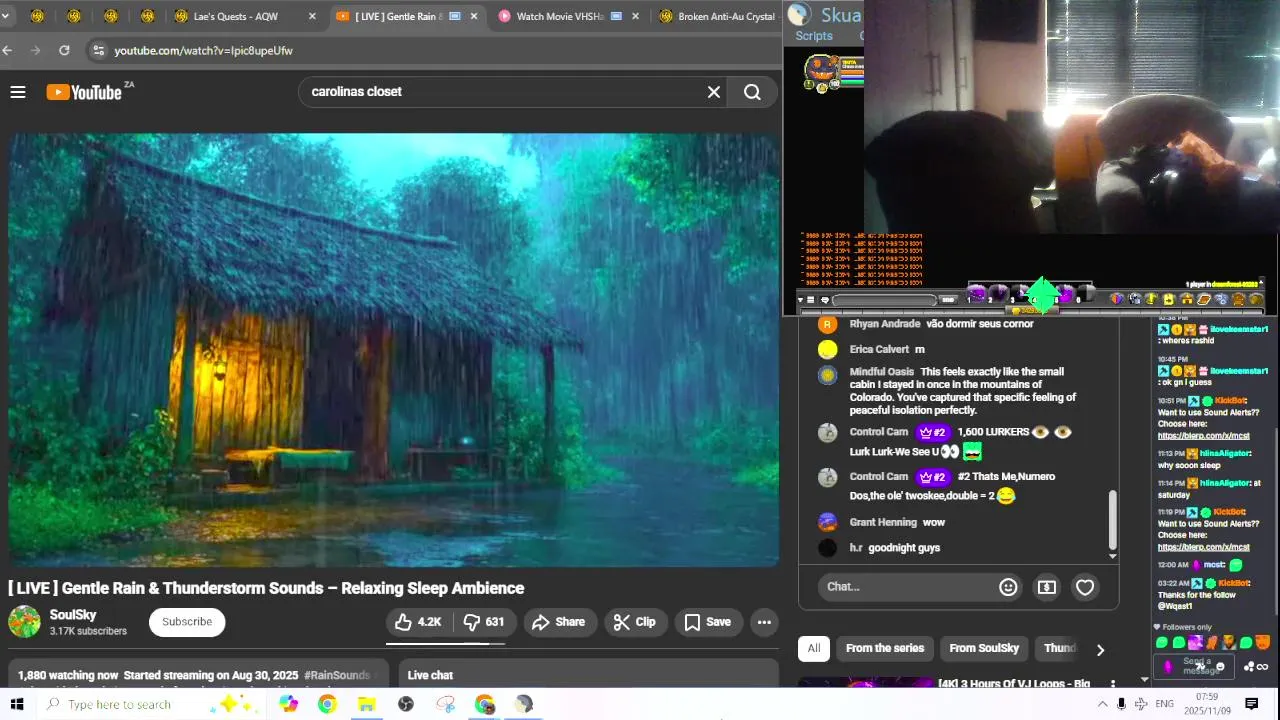Select the 'From the series' chip
The height and width of the screenshot is (720, 1280).
[885, 648]
